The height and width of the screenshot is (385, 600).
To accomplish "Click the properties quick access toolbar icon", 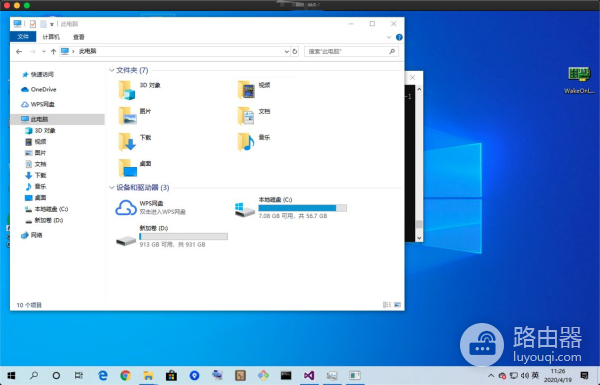I will pyautogui.click(x=33, y=24).
